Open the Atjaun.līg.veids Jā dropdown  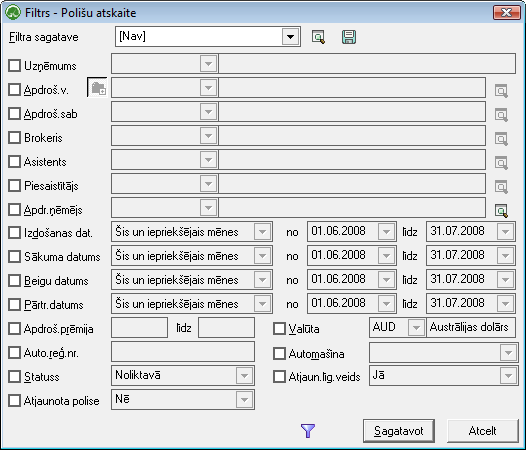508,376
